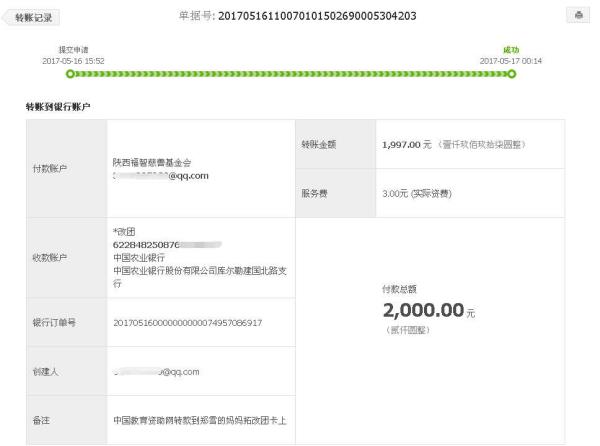Click the 中国农业银行 bank name line
The image size is (600, 446).
[x=139, y=257]
